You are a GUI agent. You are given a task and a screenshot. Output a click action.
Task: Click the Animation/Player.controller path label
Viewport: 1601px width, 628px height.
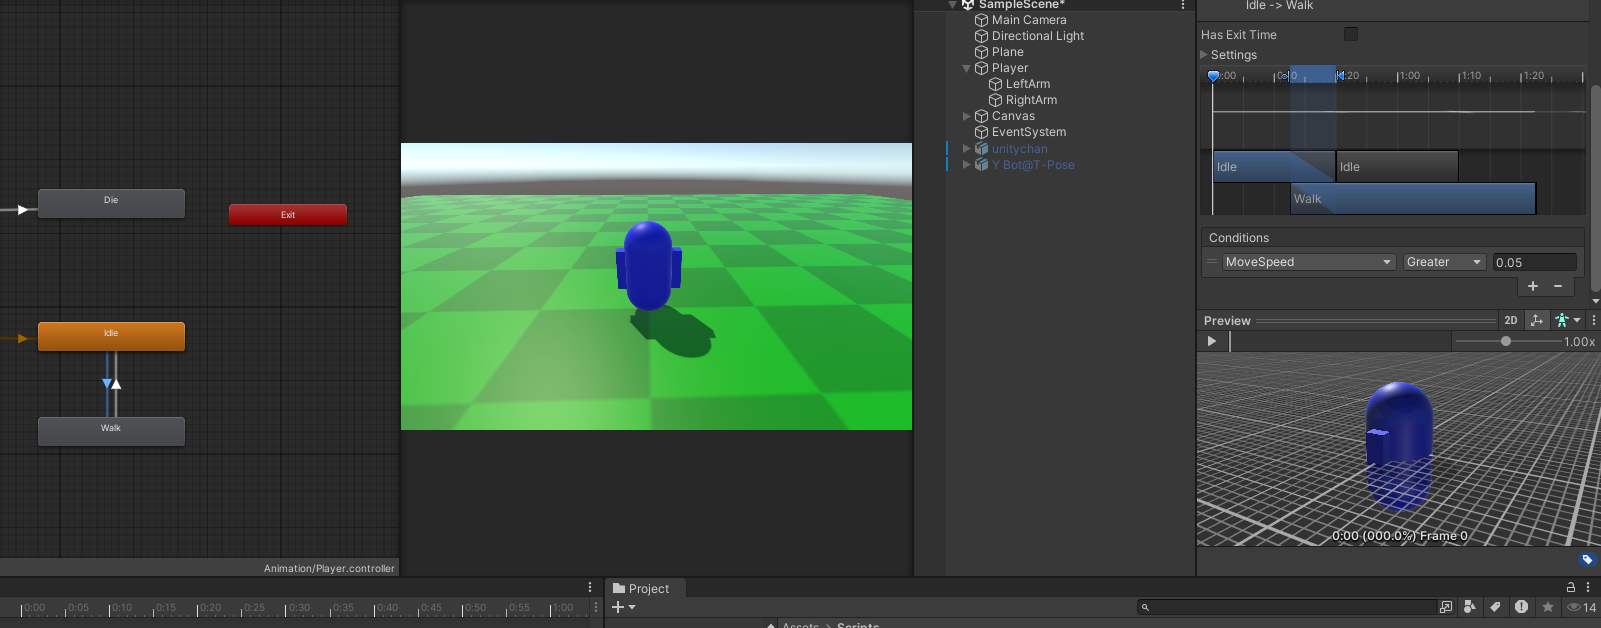point(329,569)
